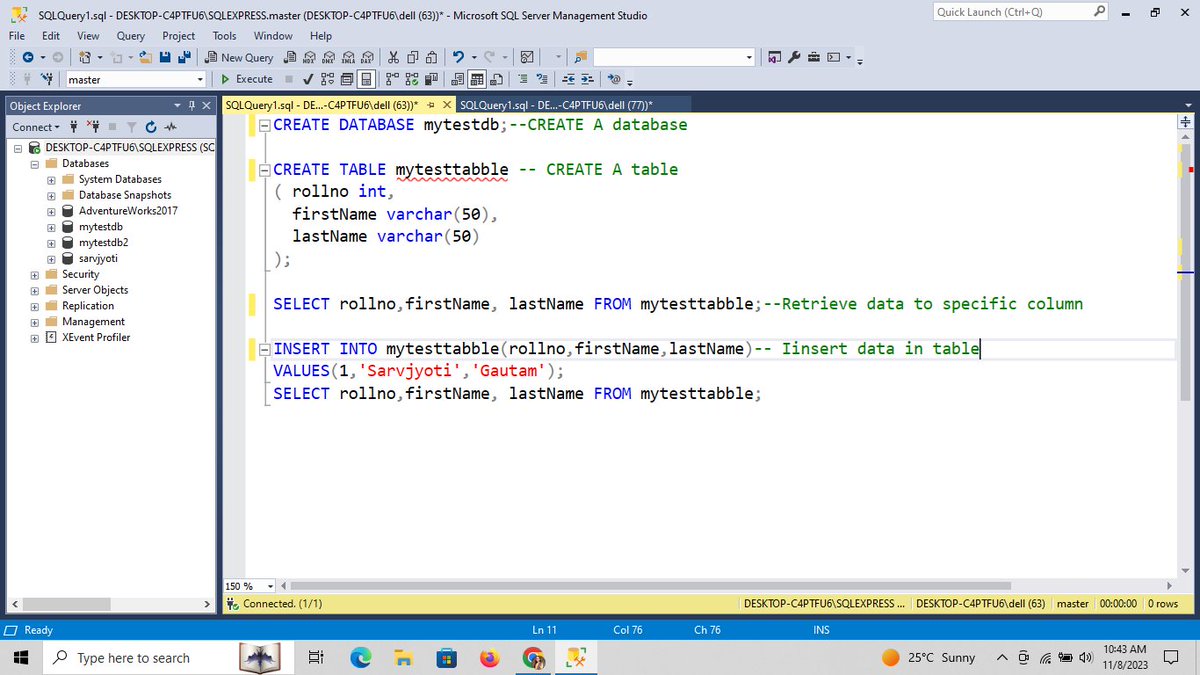
Task: Toggle IntelliSense Enabled icon
Action: pos(367,79)
